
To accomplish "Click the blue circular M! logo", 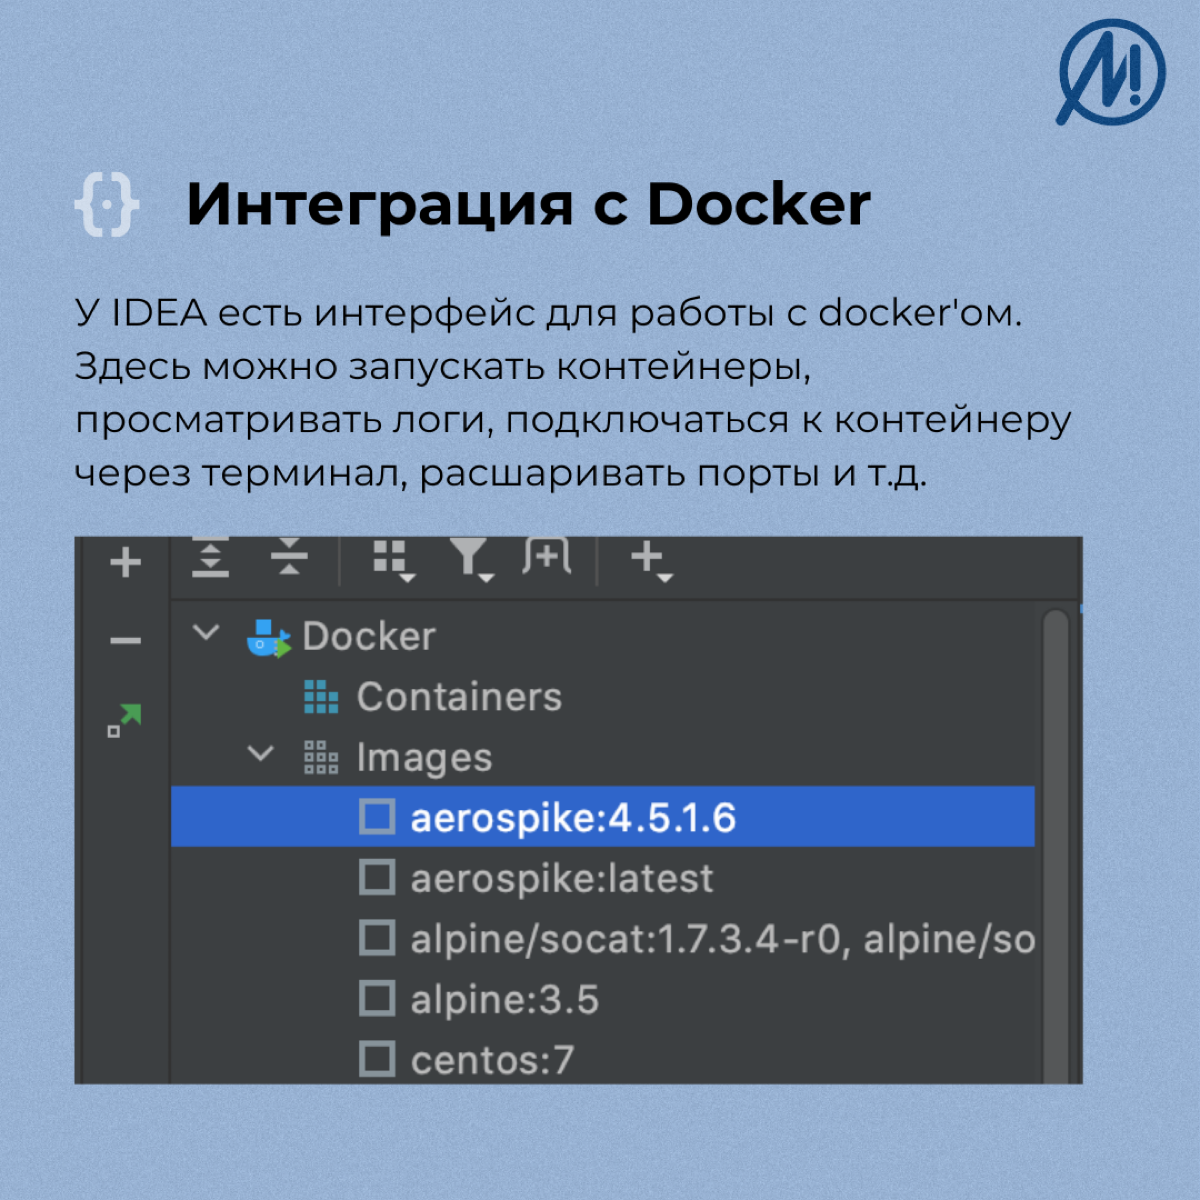I will coord(1111,72).
